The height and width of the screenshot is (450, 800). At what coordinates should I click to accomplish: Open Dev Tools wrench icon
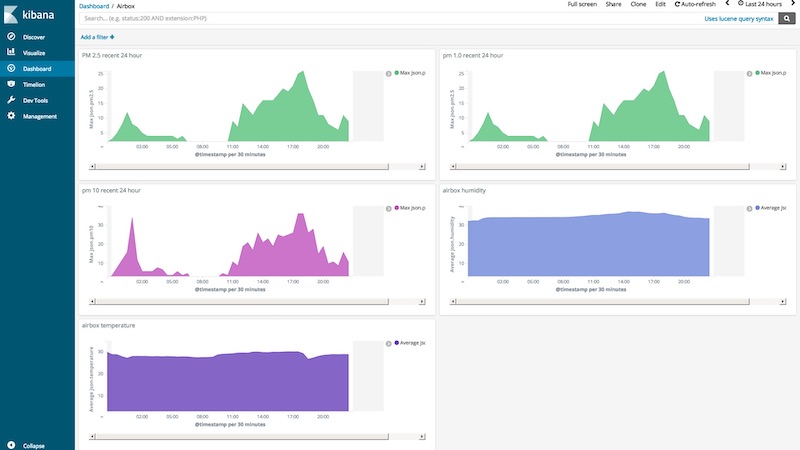pos(11,100)
